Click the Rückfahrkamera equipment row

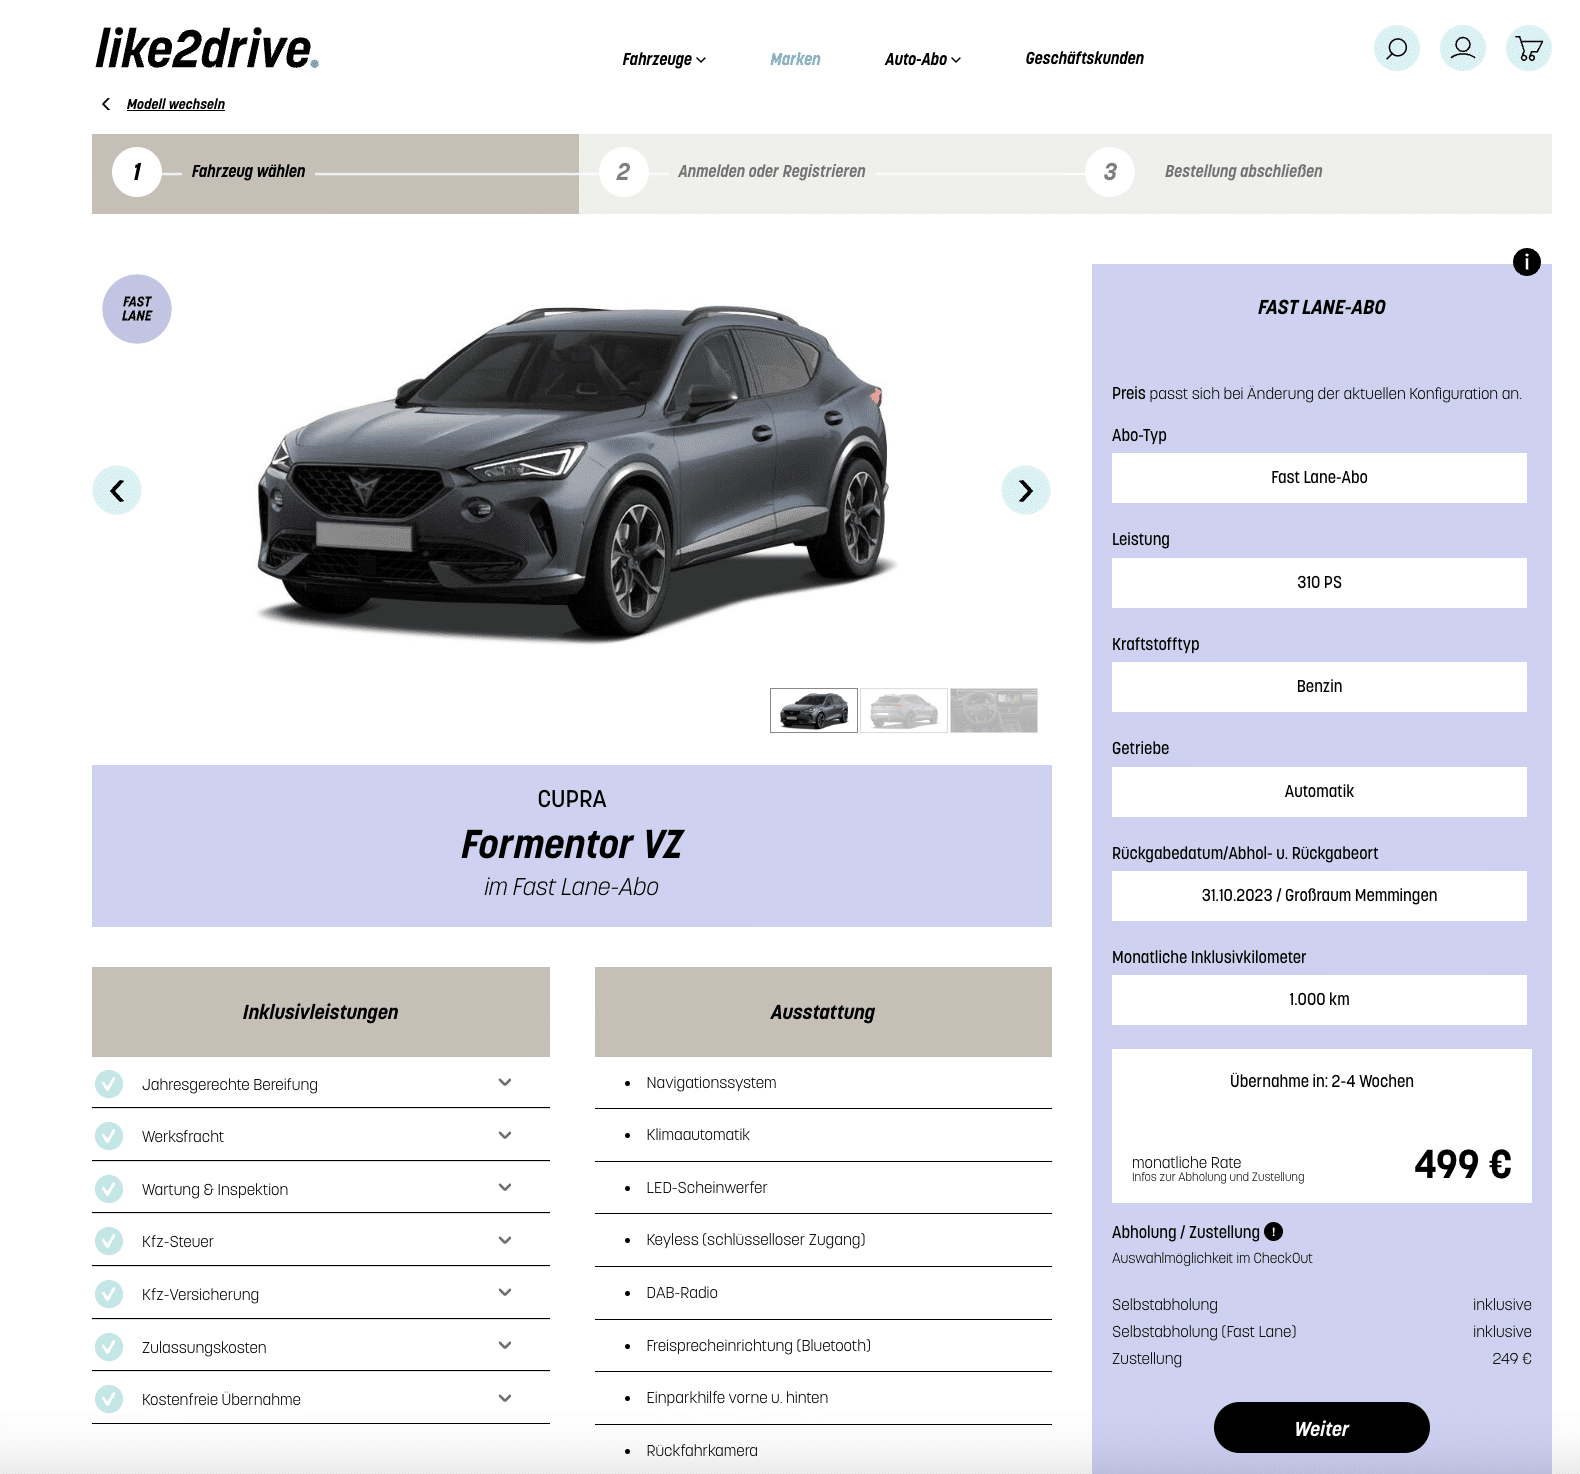(x=823, y=1451)
